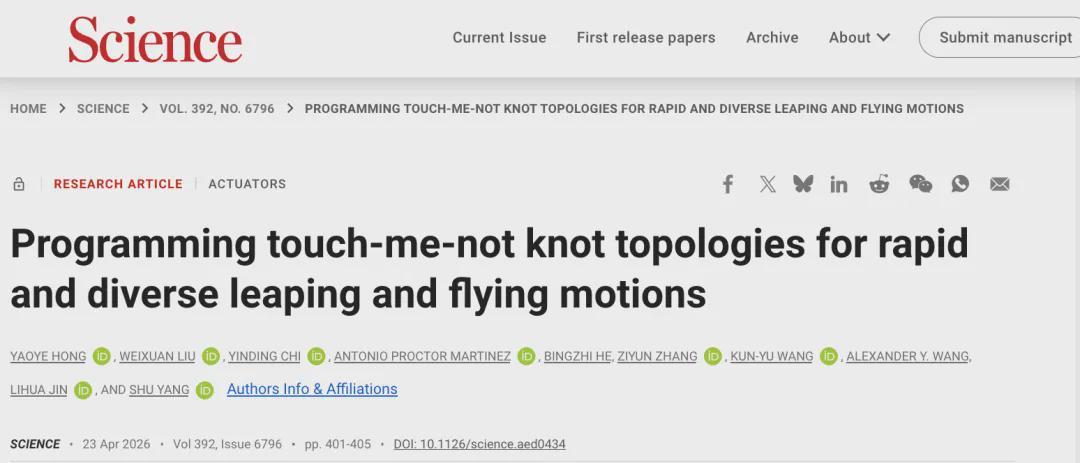Open the DOI 10.1126/science.aed0434 link
This screenshot has width=1080, height=463.
click(x=479, y=444)
